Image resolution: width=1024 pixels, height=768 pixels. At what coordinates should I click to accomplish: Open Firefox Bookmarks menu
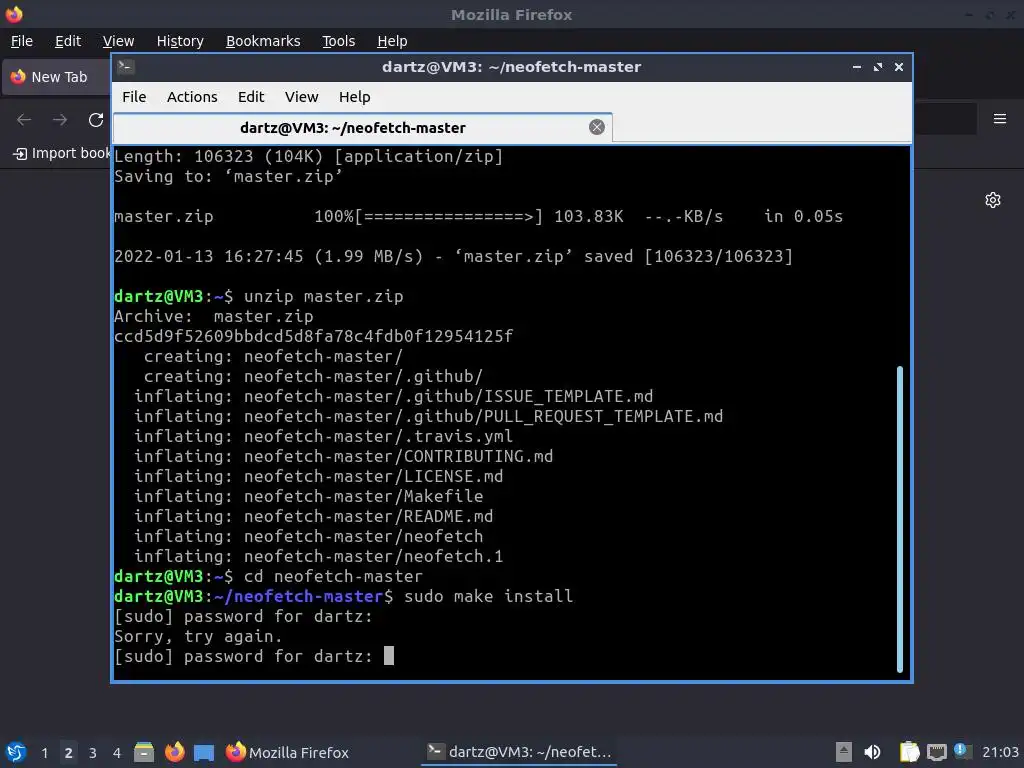[x=263, y=41]
